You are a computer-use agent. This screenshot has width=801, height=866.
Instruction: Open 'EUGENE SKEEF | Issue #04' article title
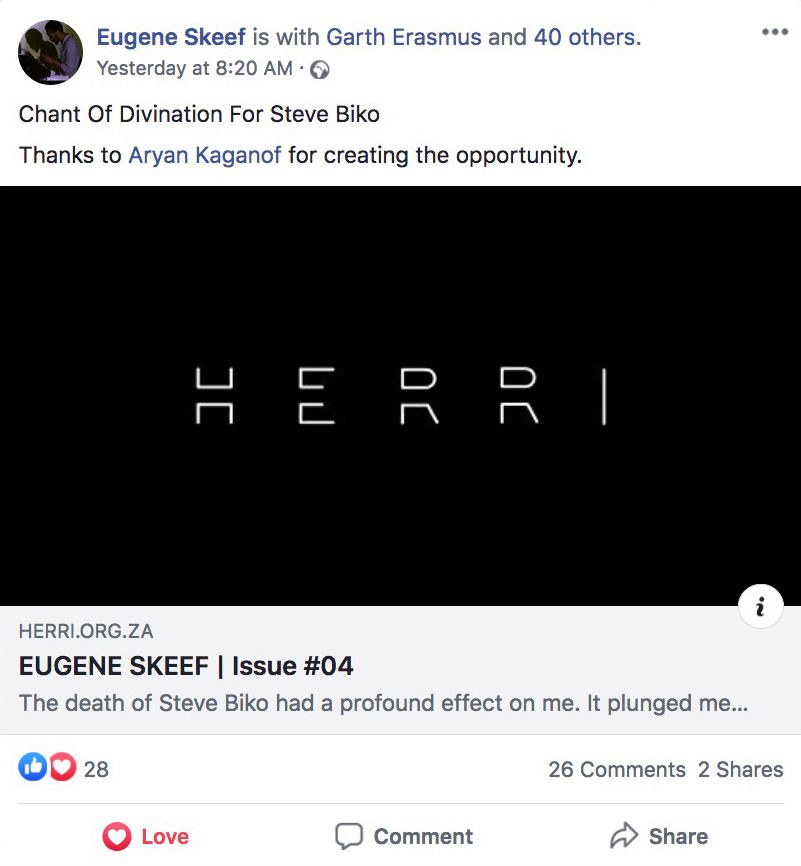coord(186,666)
